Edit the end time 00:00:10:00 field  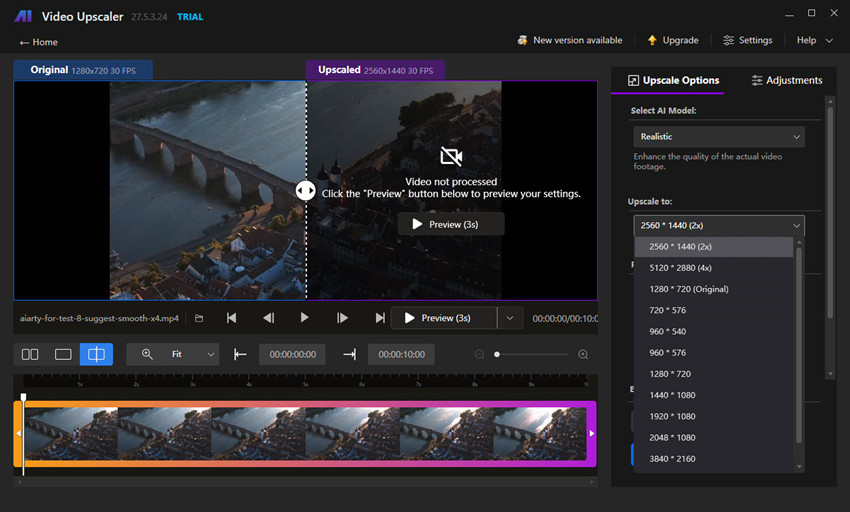click(x=402, y=354)
